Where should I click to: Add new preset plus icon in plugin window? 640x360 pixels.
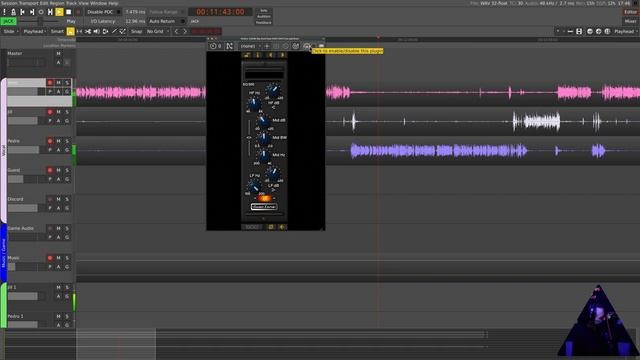point(267,46)
